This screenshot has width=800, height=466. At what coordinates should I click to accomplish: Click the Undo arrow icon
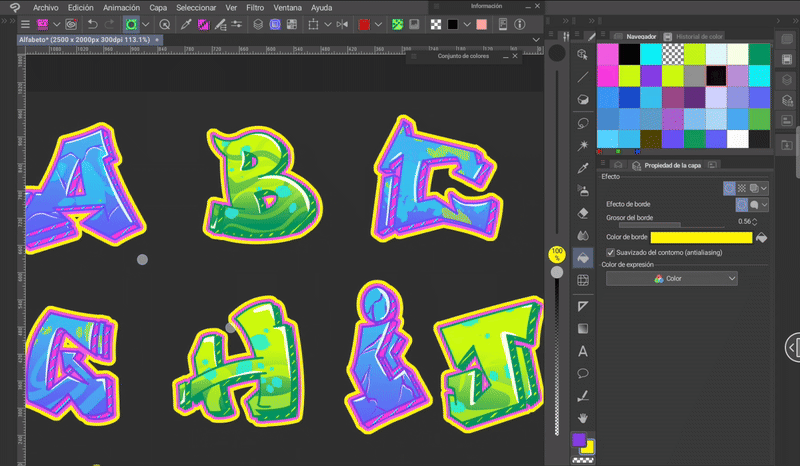coord(92,23)
